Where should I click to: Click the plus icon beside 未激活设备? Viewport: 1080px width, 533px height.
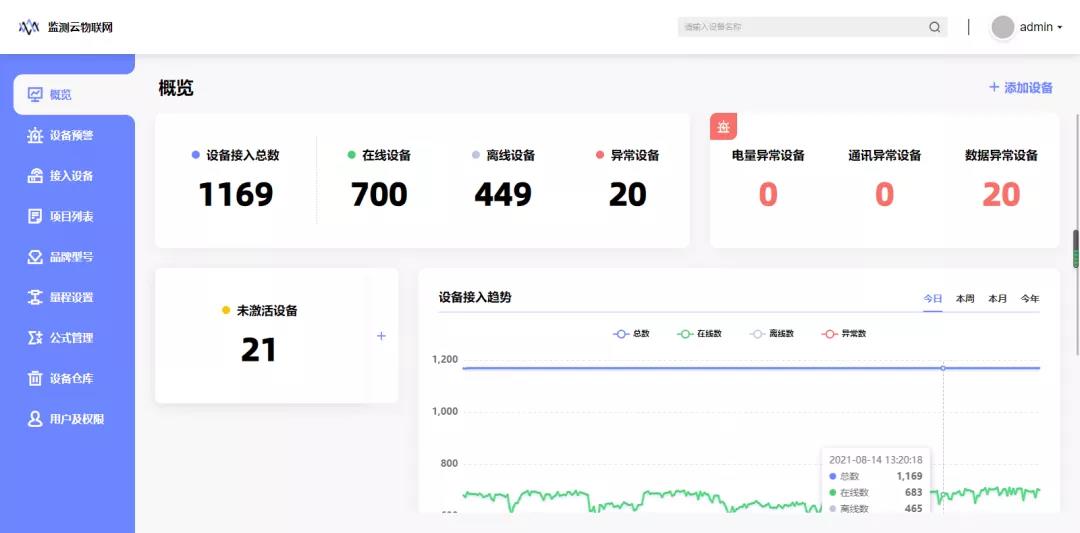381,336
